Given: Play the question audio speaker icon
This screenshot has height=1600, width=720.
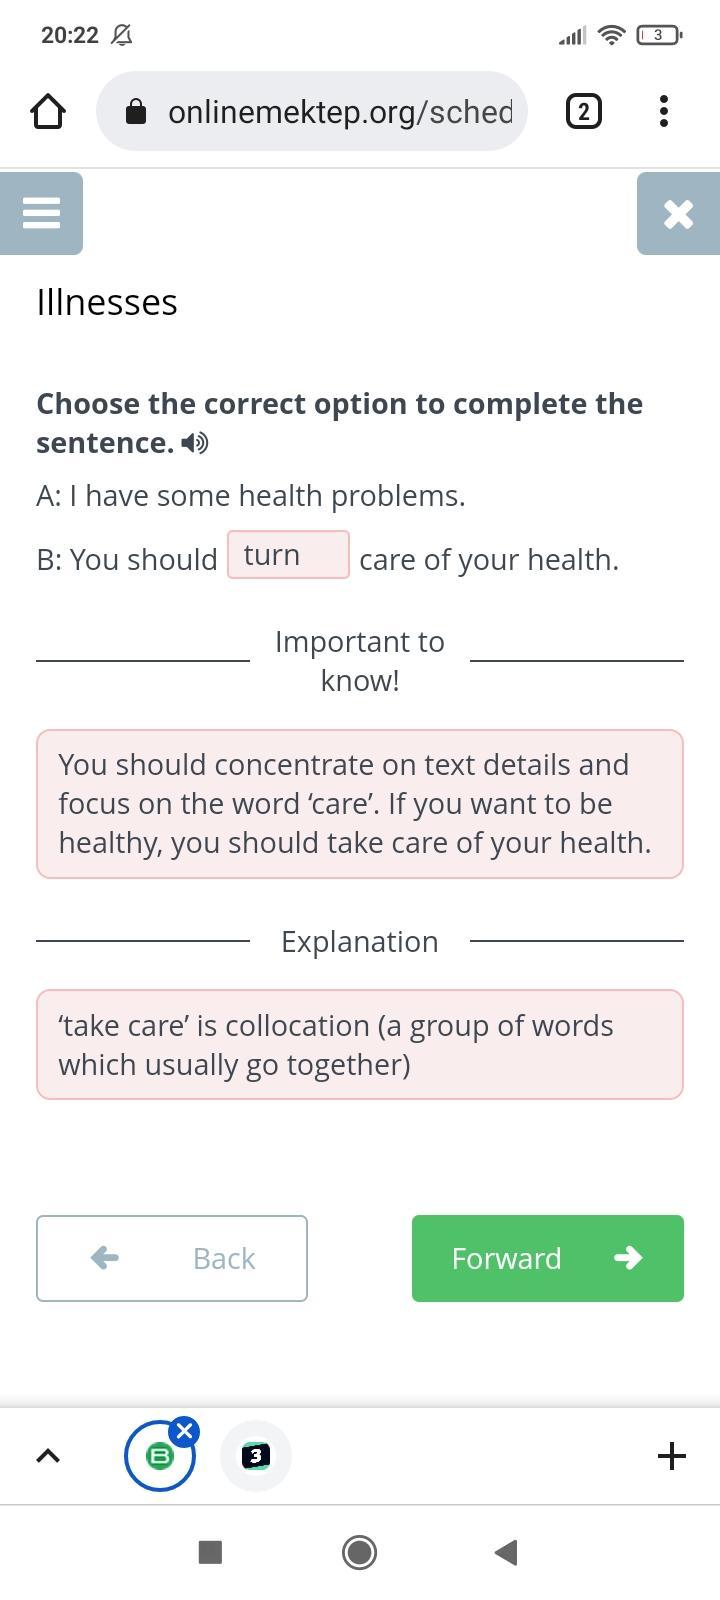Looking at the screenshot, I should pos(196,443).
